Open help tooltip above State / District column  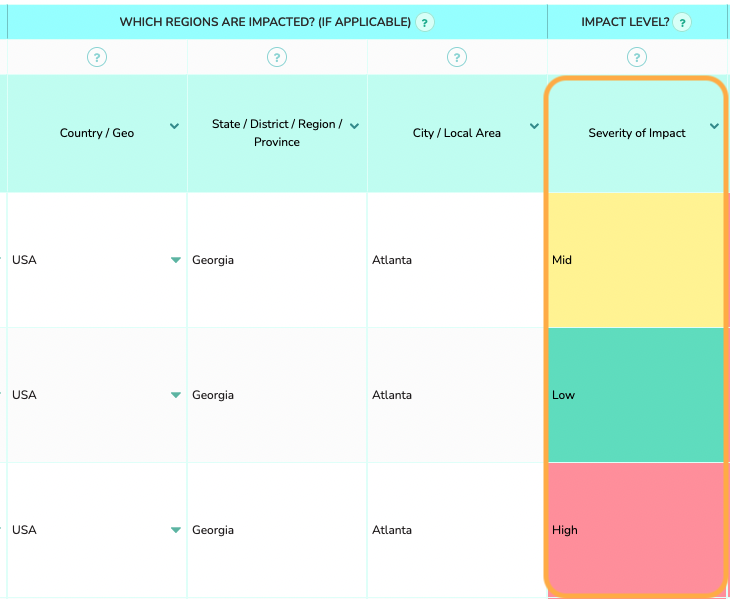tap(277, 57)
